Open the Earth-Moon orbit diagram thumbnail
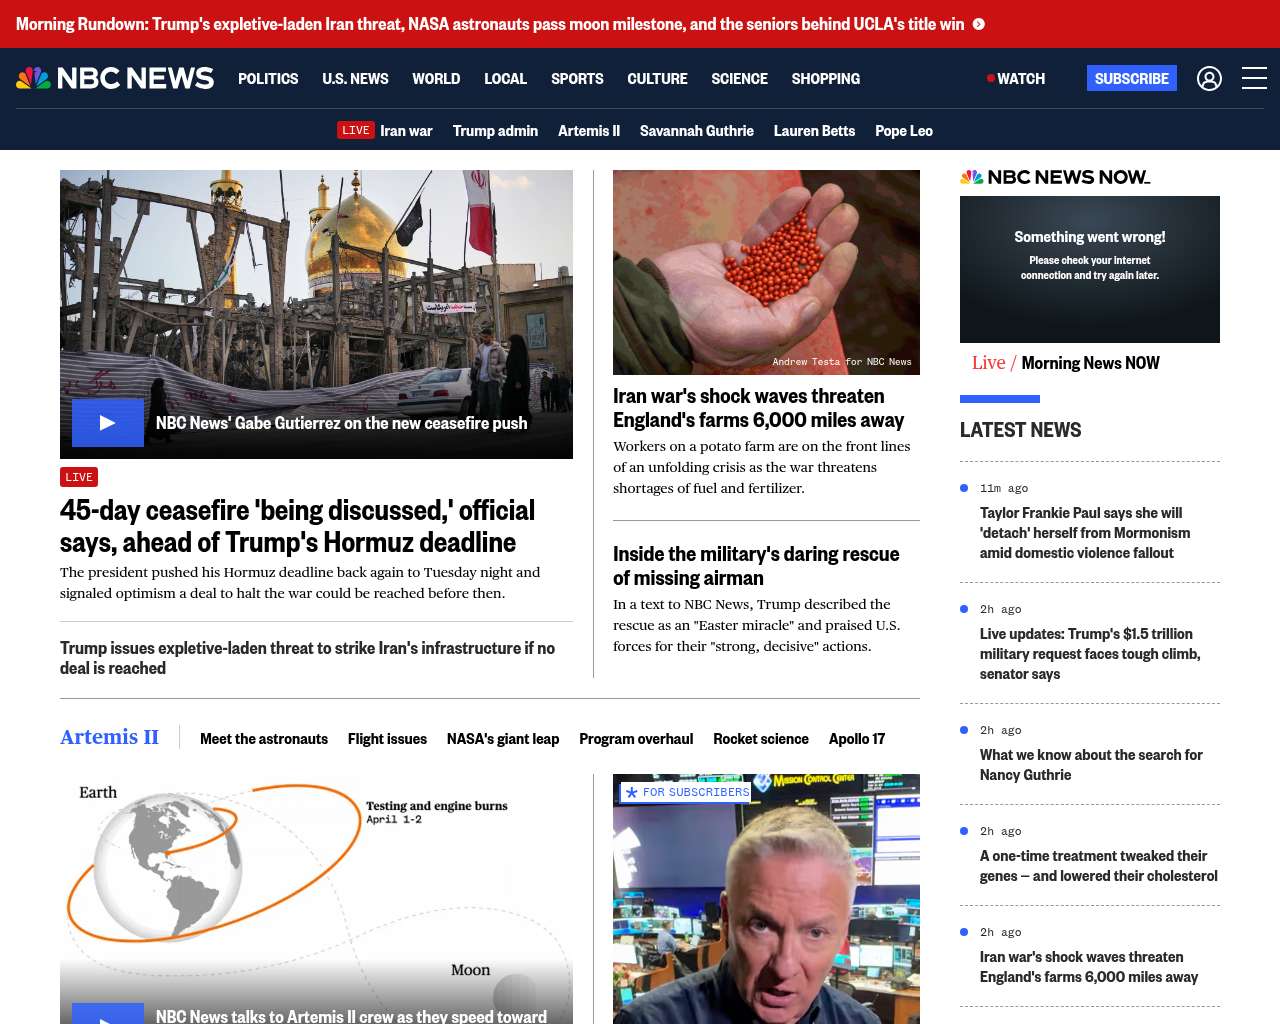Screen dimensions: 1280x1024 [x=316, y=899]
